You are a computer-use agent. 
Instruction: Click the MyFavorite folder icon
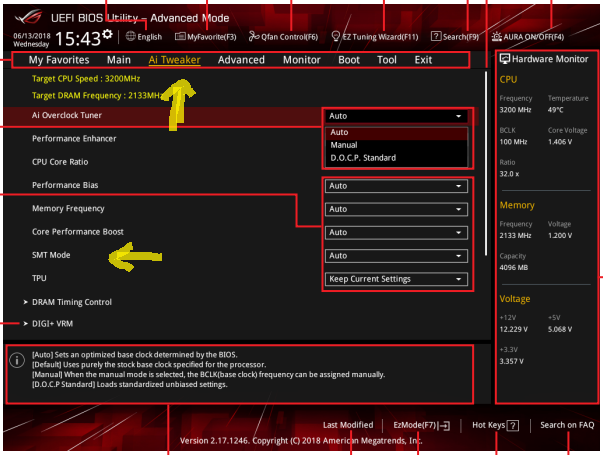[x=180, y=36]
